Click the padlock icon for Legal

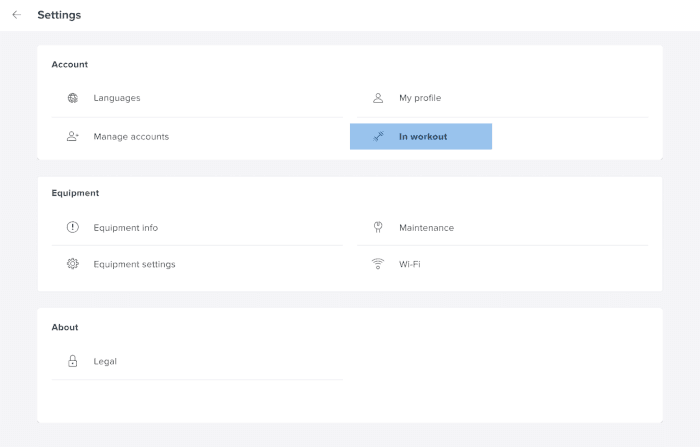[x=73, y=361]
